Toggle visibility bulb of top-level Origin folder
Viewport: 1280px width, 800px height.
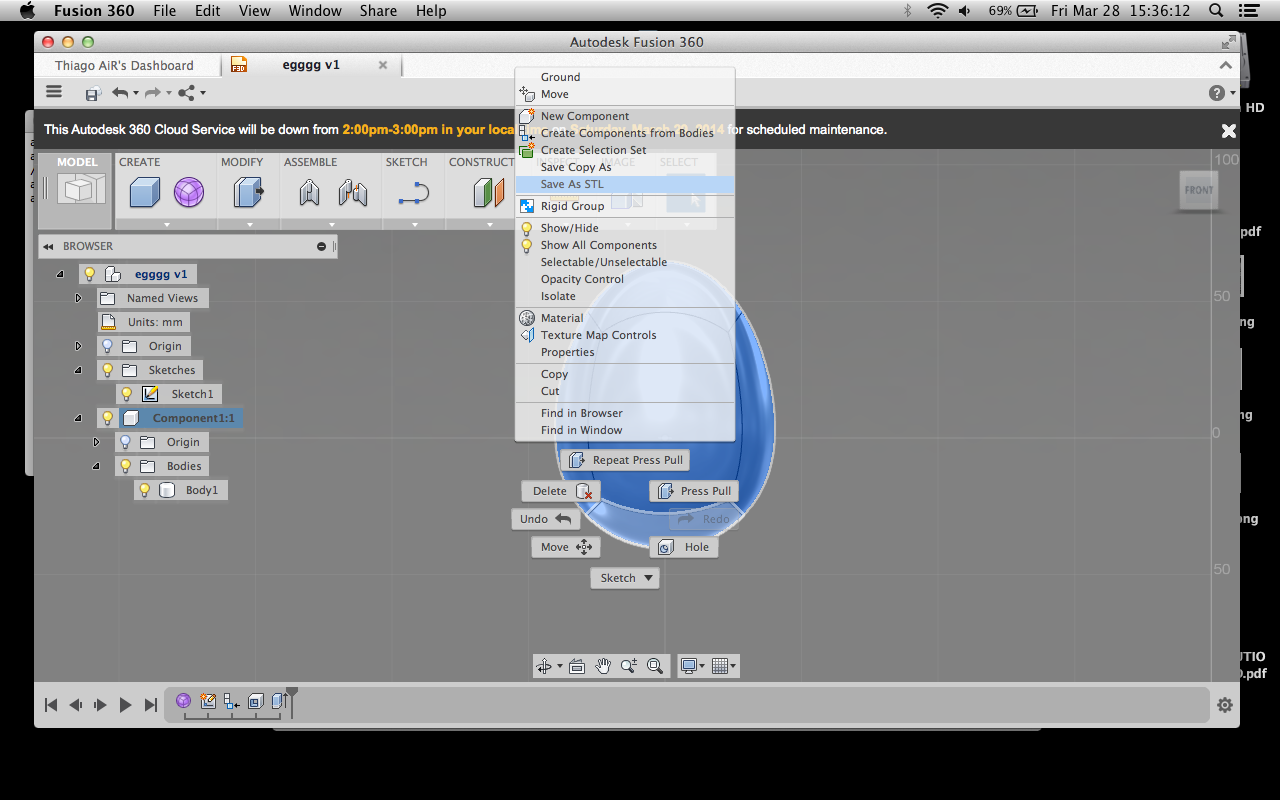107,346
